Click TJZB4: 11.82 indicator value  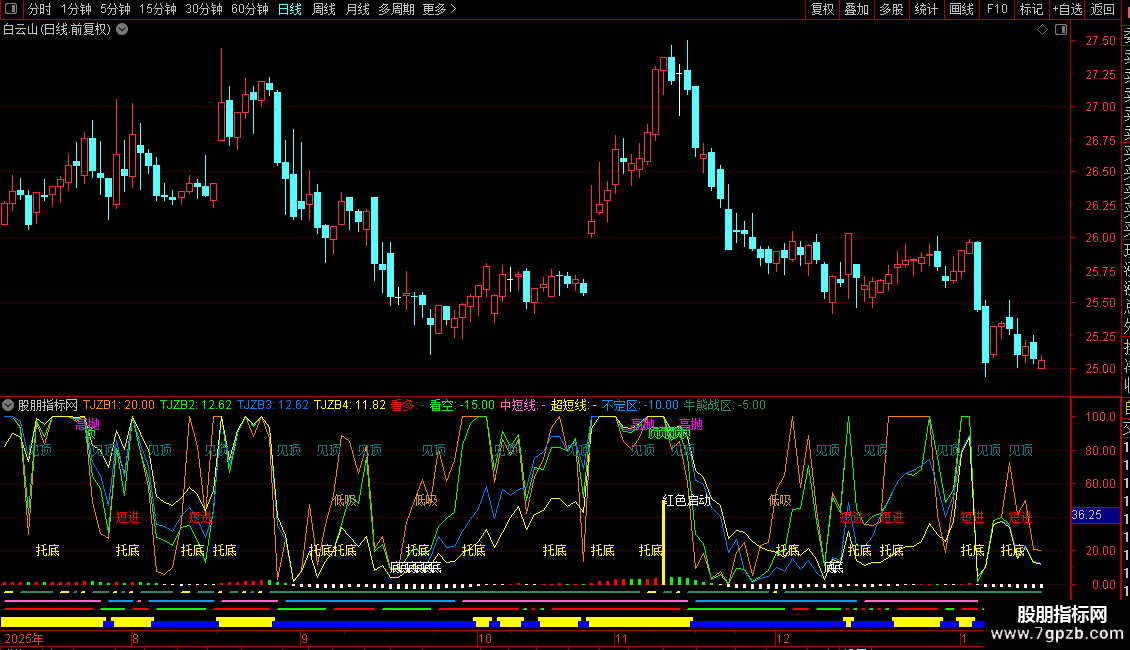click(x=350, y=405)
